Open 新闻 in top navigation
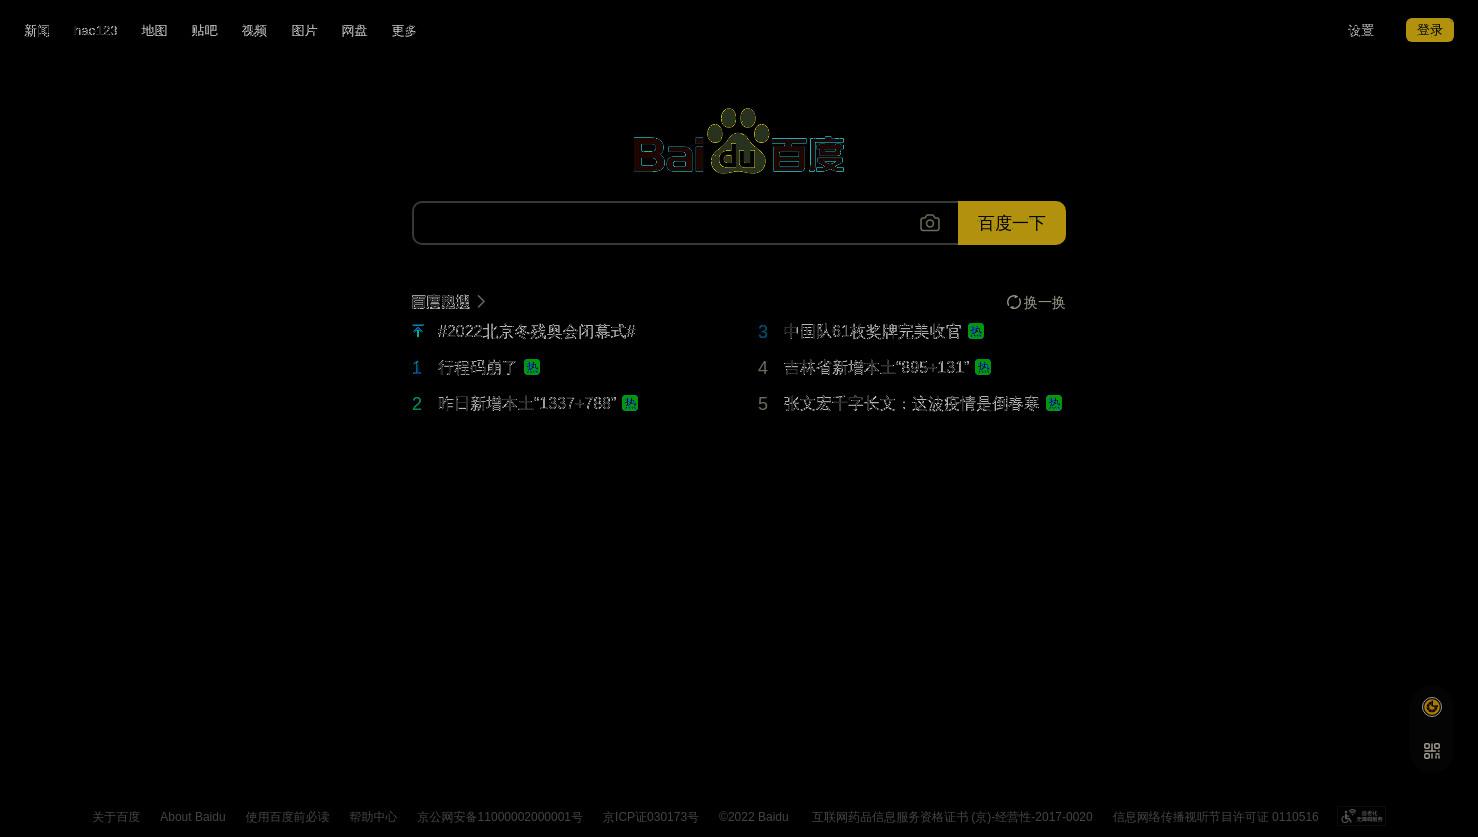This screenshot has width=1478, height=837. click(x=37, y=31)
